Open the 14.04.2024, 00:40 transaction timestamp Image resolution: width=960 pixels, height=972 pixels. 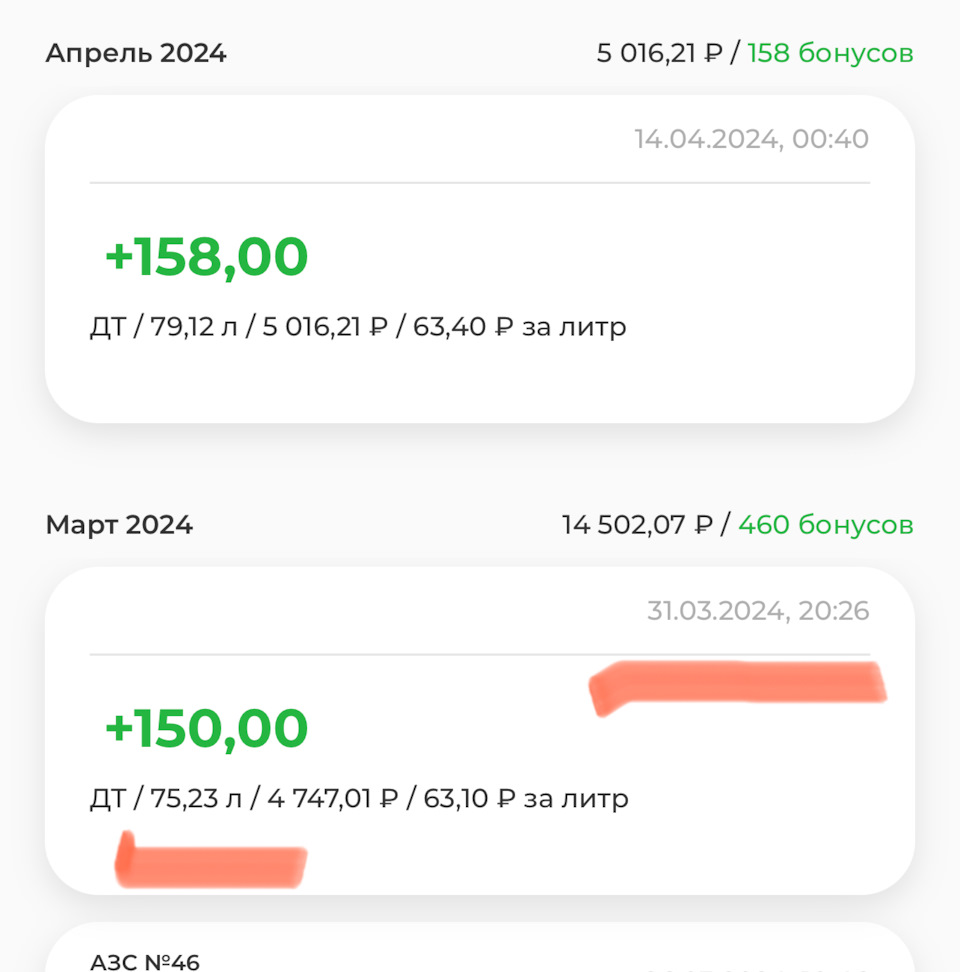click(751, 139)
